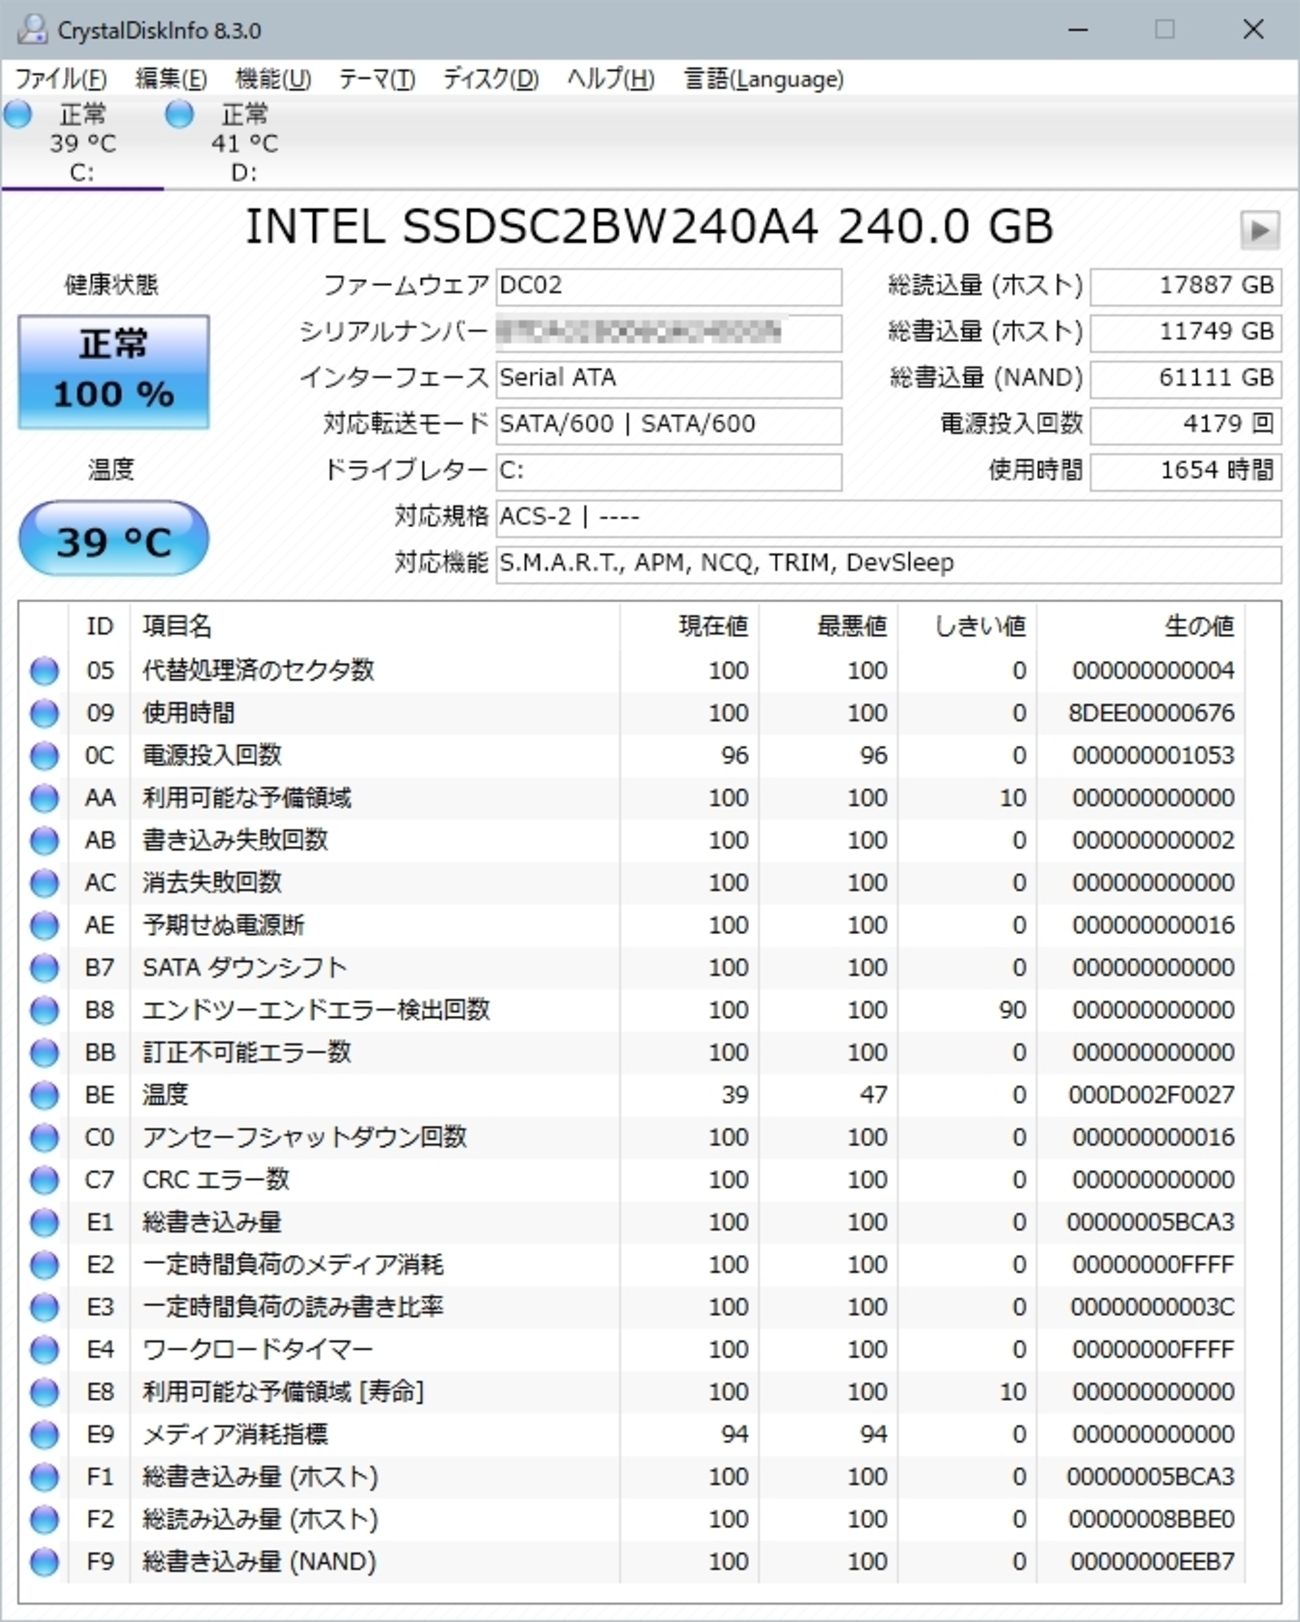Click the status dot for ID E9 メディア消耗指標

click(44, 1434)
